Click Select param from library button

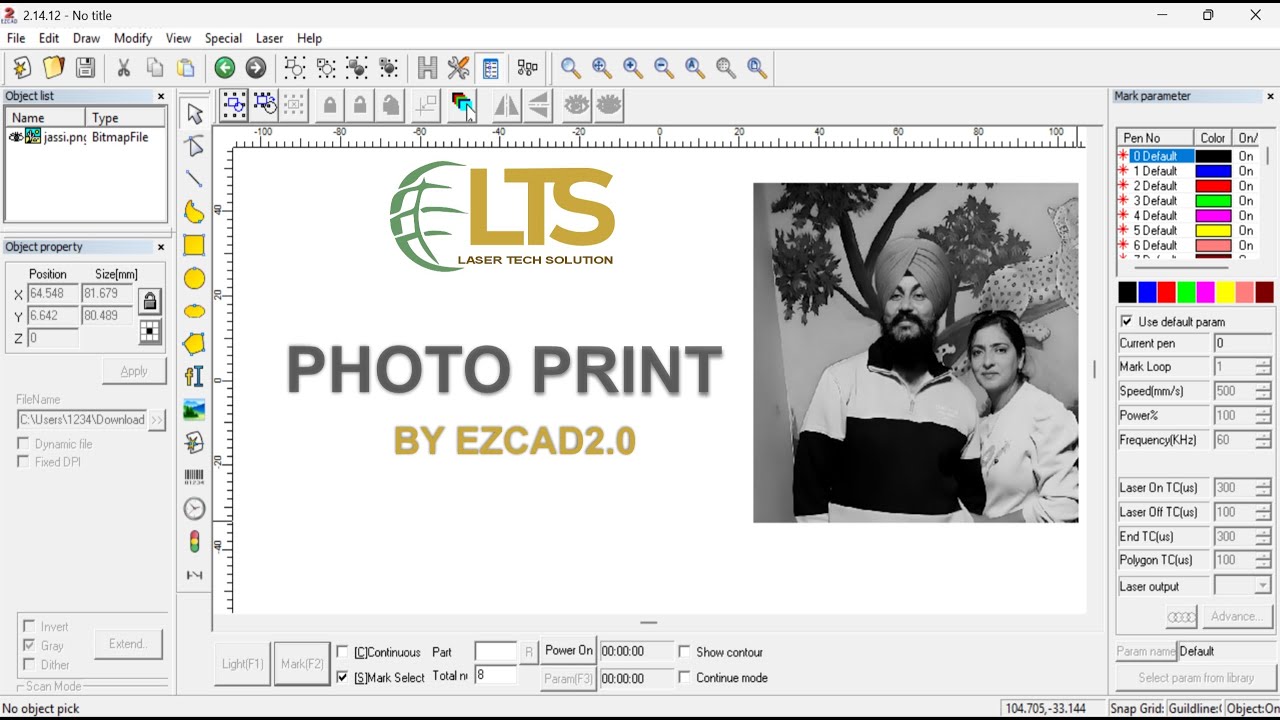coord(1196,678)
